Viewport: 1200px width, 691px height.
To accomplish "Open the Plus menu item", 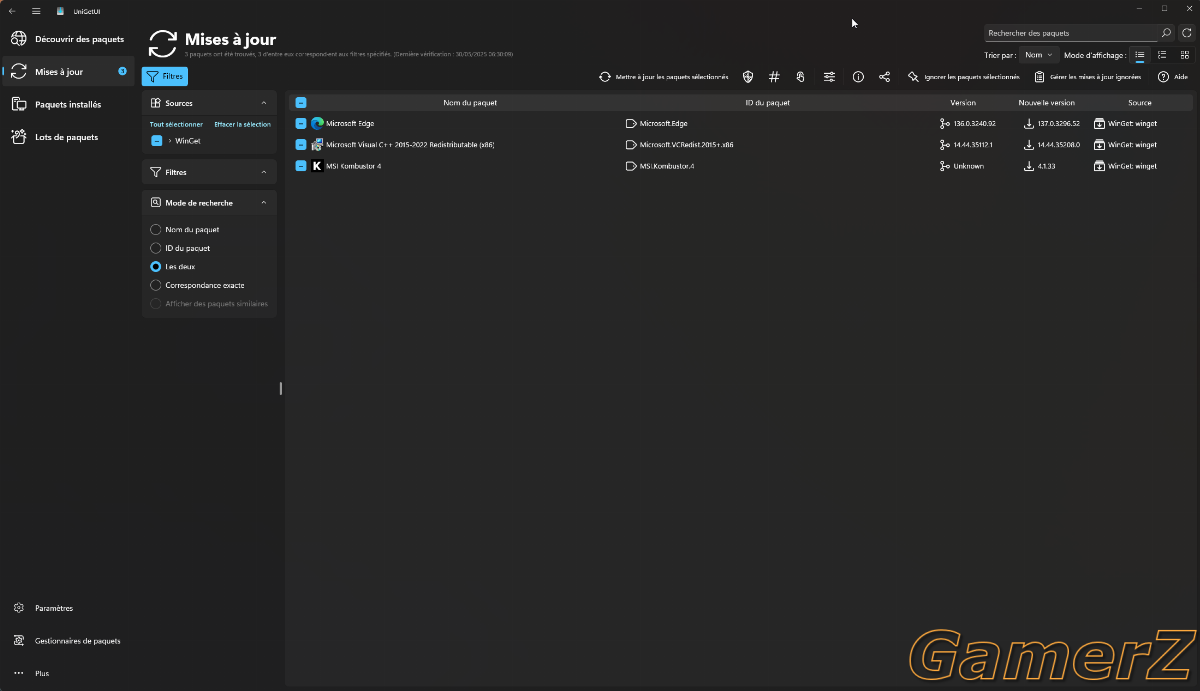I will (68, 674).
